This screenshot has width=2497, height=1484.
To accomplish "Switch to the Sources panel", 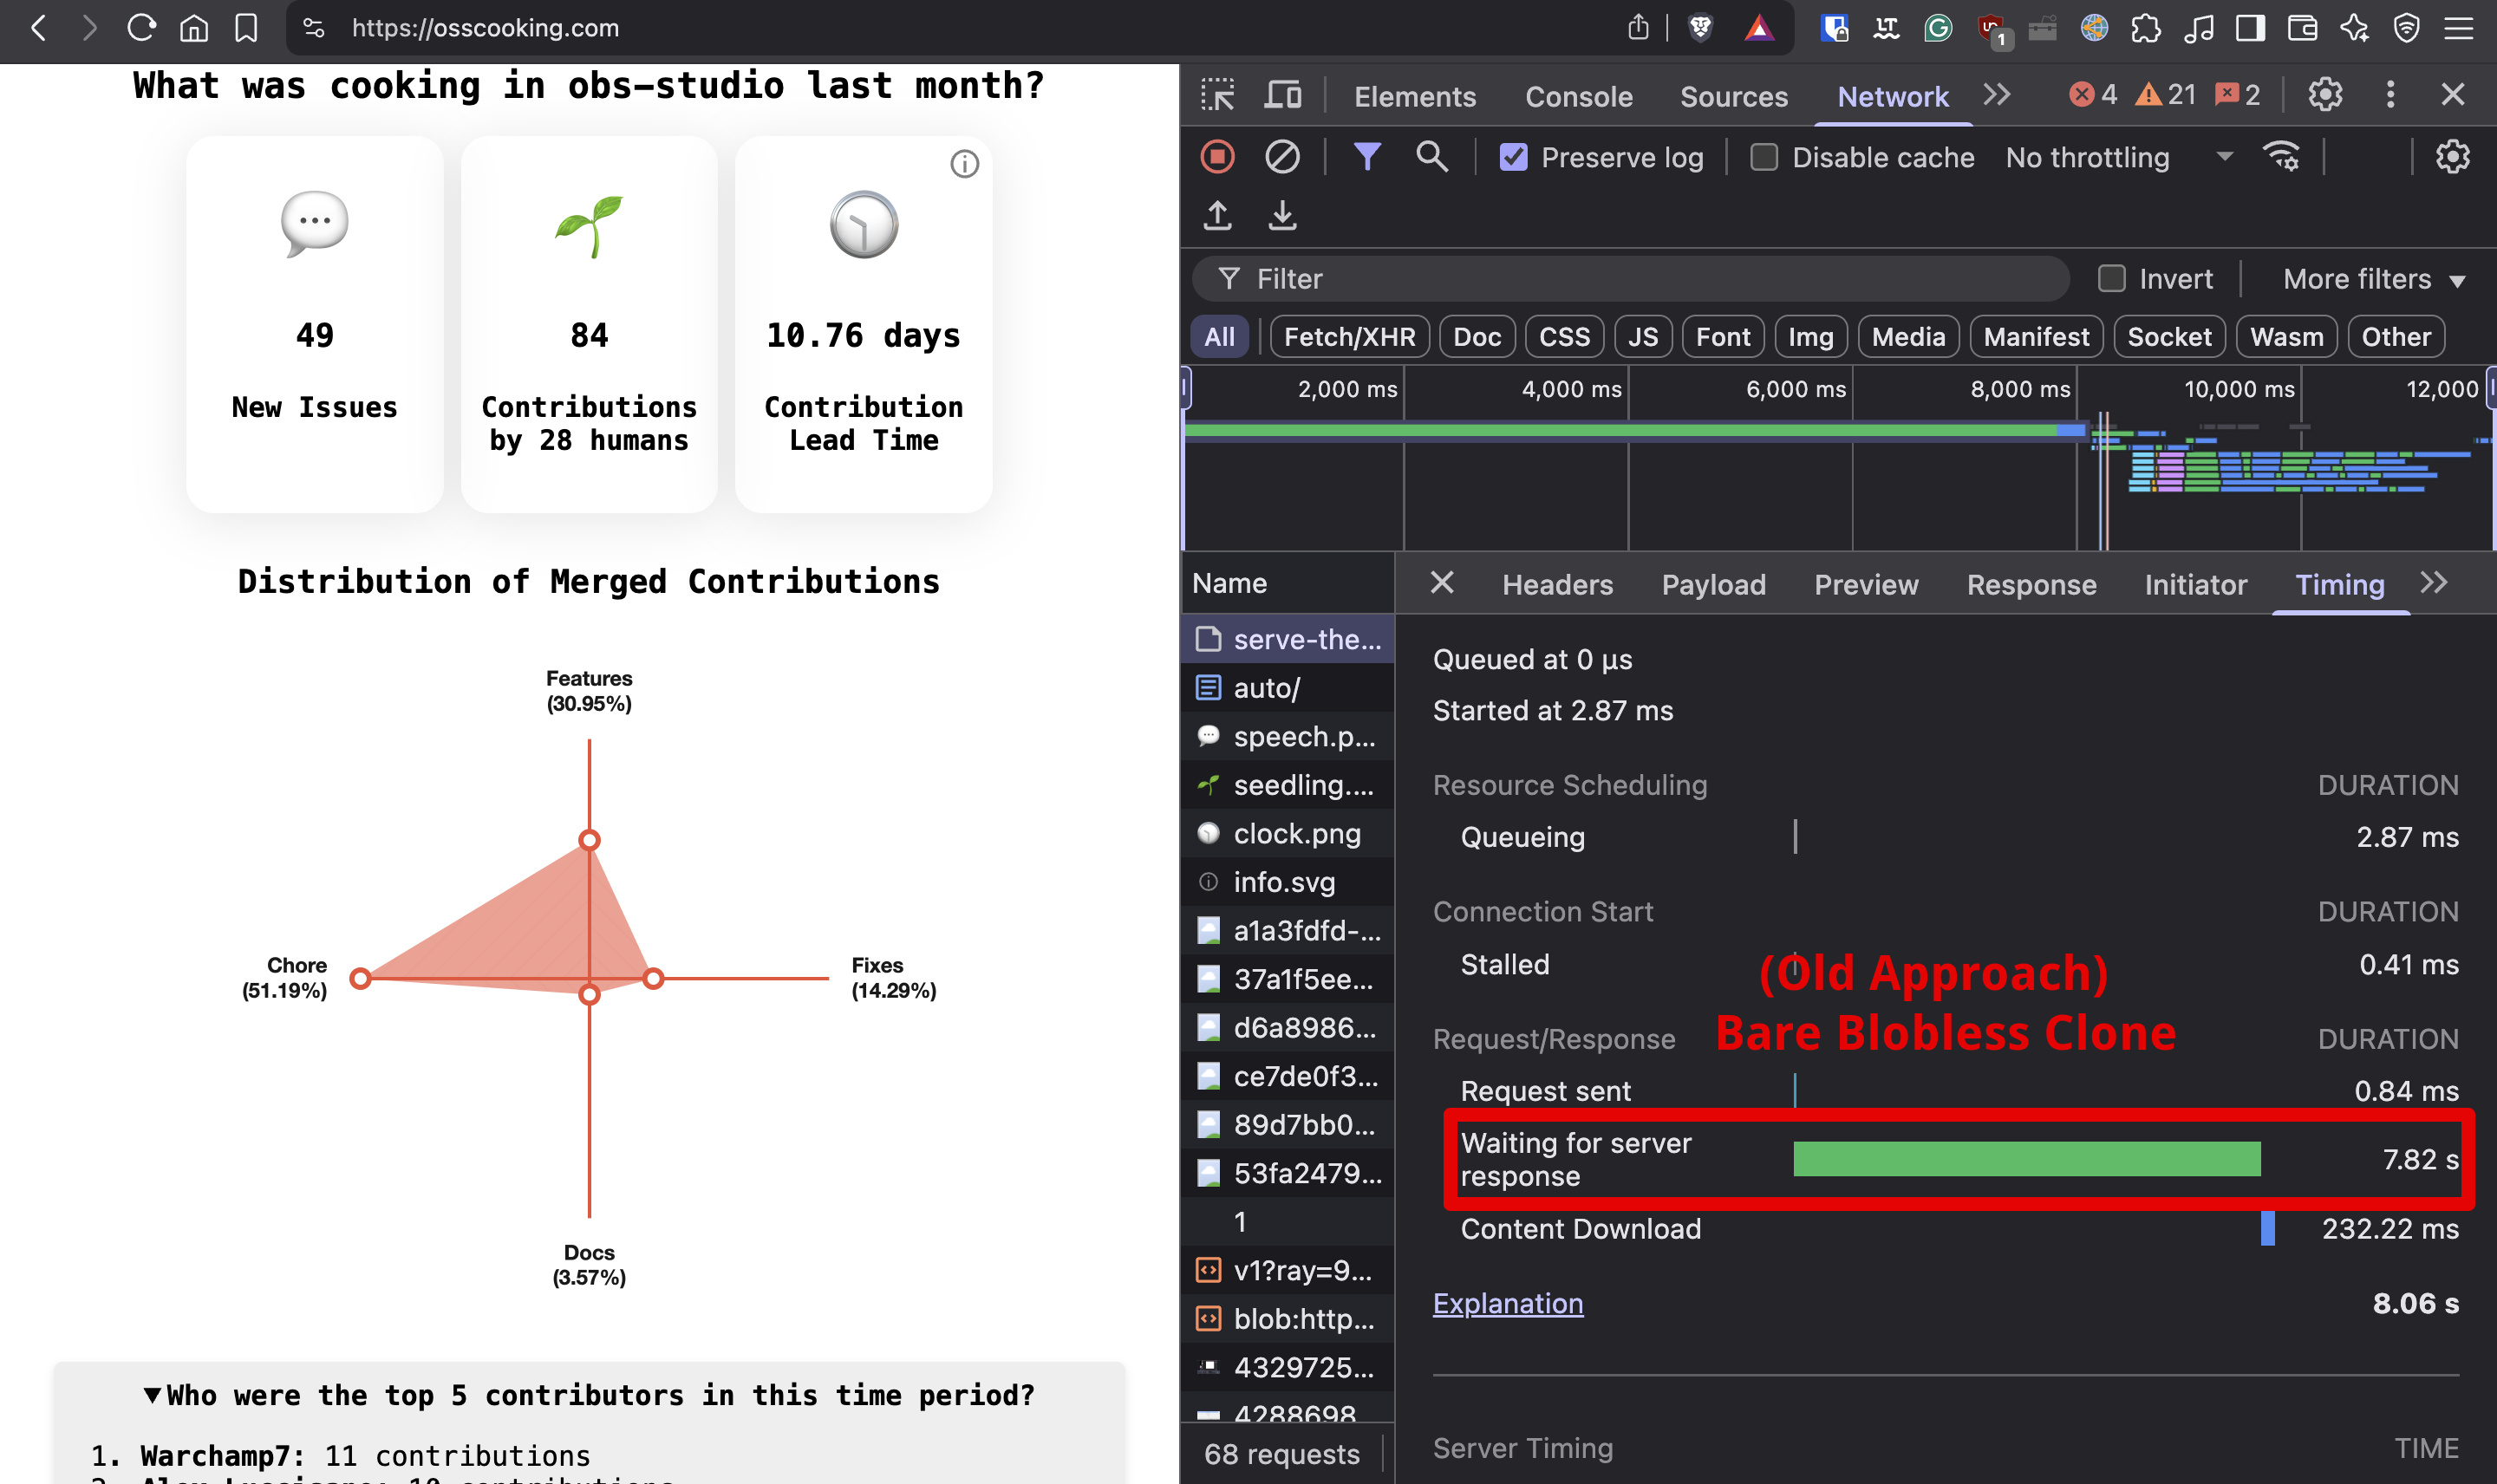I will tap(1733, 96).
